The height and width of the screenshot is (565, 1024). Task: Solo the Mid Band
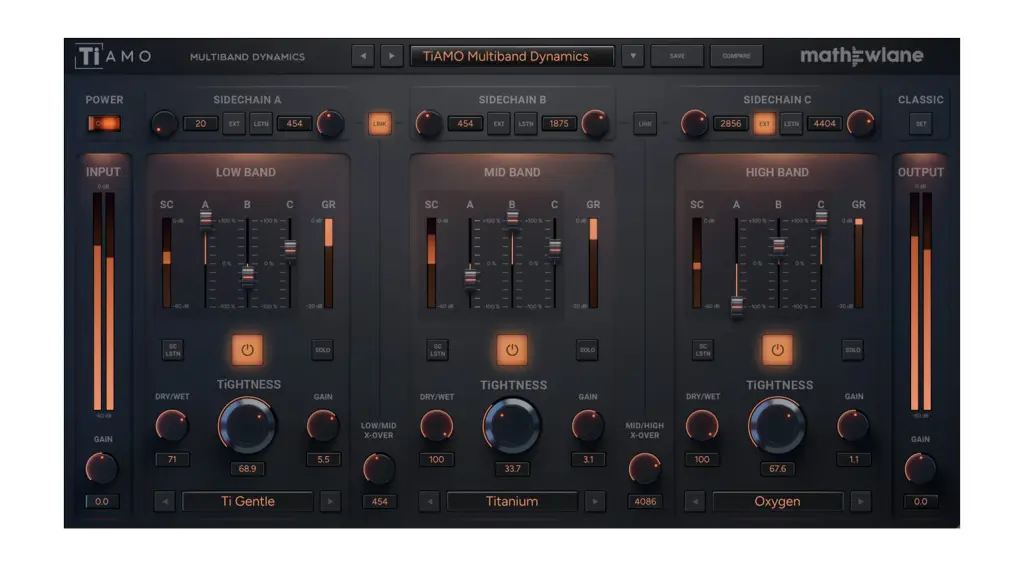[x=587, y=350]
